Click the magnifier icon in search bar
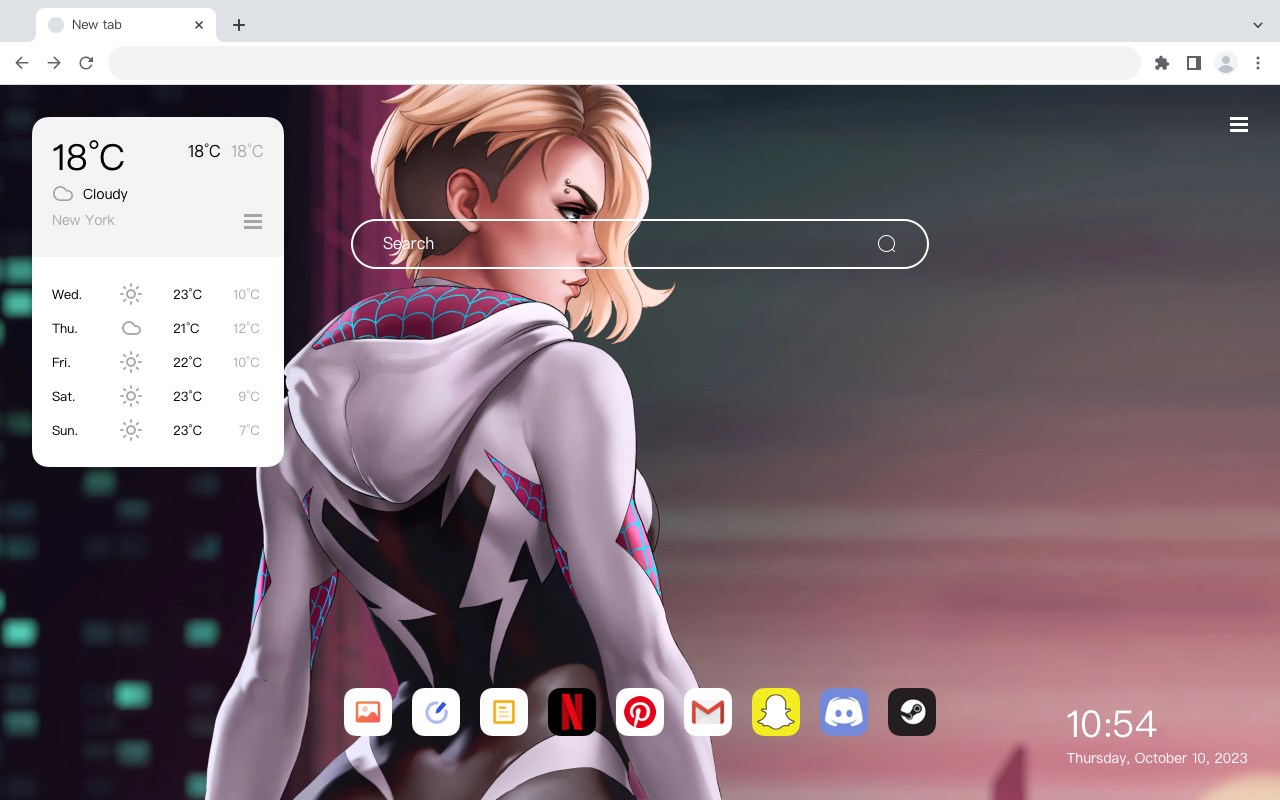Image resolution: width=1280 pixels, height=800 pixels. coord(886,244)
